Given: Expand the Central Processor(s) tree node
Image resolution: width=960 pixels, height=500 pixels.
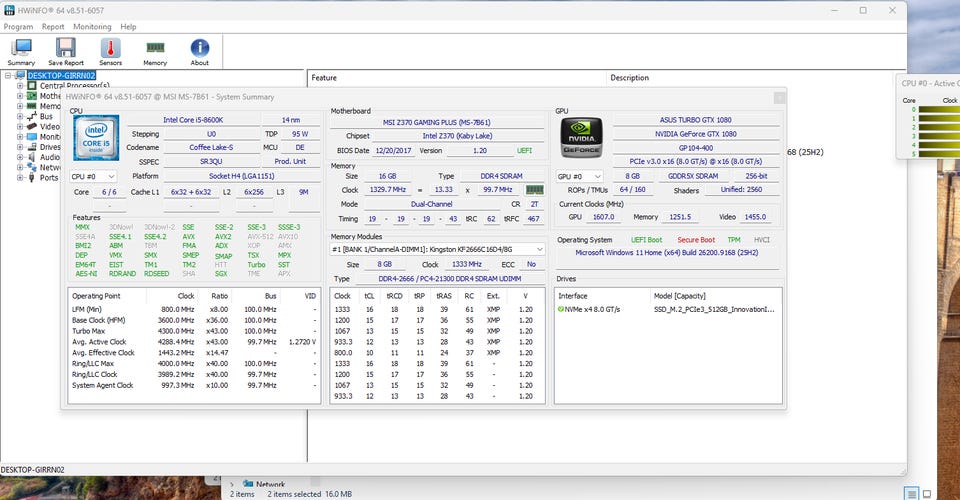Looking at the screenshot, I should (20, 86).
